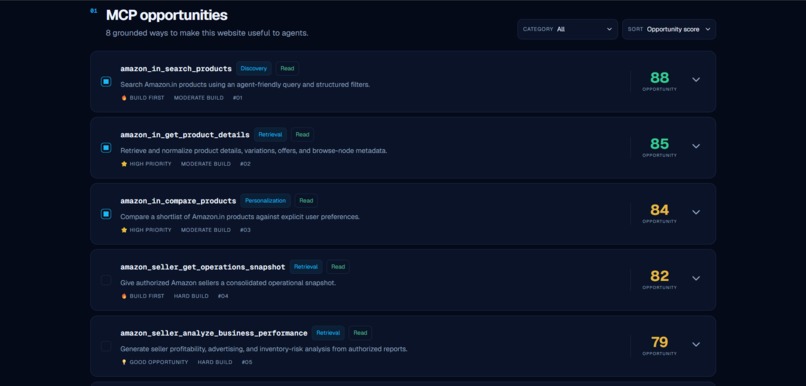Click the MODERATE BUILD label on #02
The height and width of the screenshot is (386, 806).
click(x=206, y=164)
